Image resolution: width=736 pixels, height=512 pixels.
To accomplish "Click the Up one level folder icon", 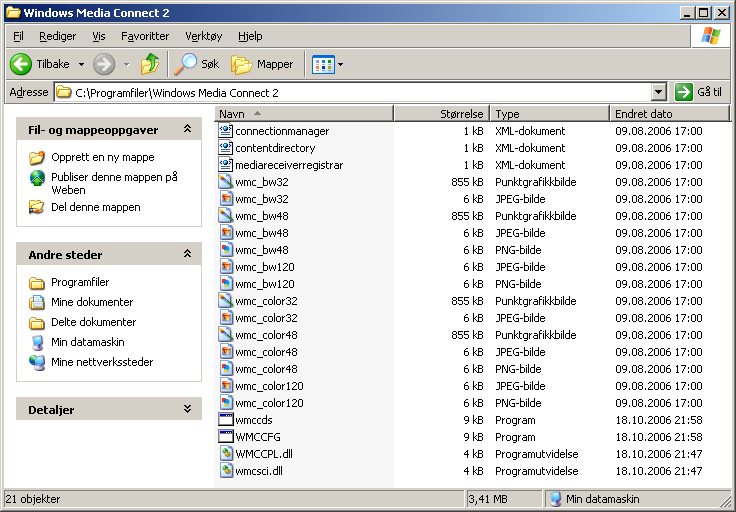I will pyautogui.click(x=150, y=64).
